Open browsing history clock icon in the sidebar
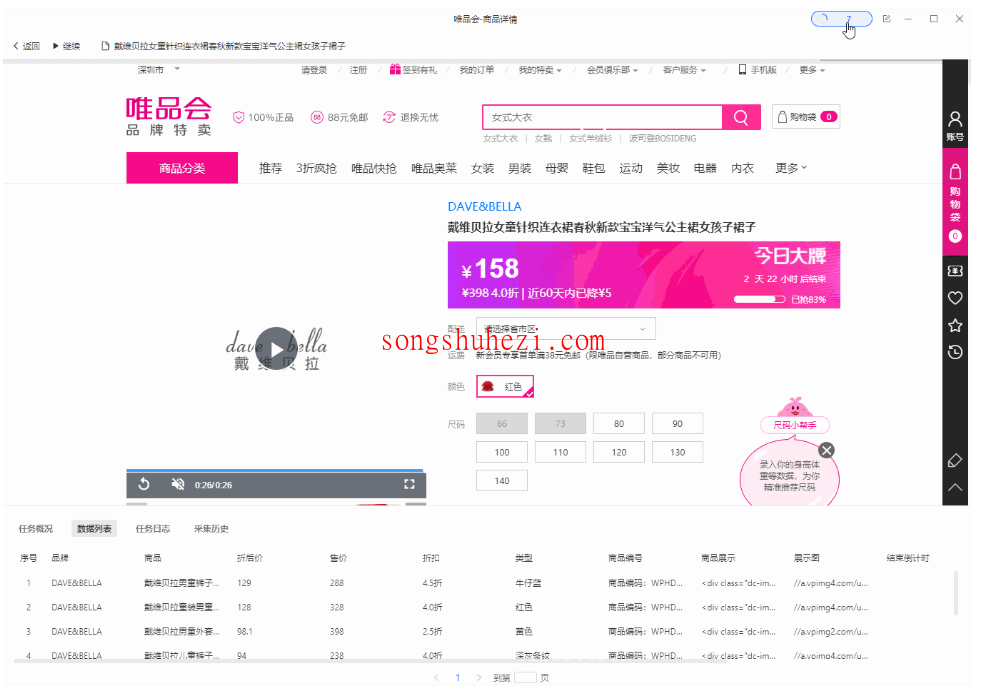Image resolution: width=985 pixels, height=697 pixels. 955,352
